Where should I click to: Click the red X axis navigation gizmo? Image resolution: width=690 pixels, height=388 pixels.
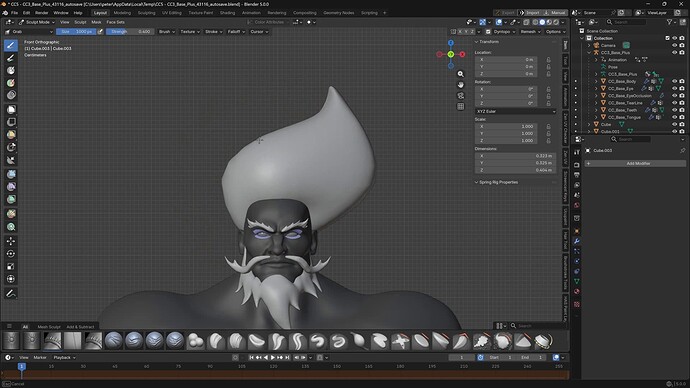click(x=462, y=54)
